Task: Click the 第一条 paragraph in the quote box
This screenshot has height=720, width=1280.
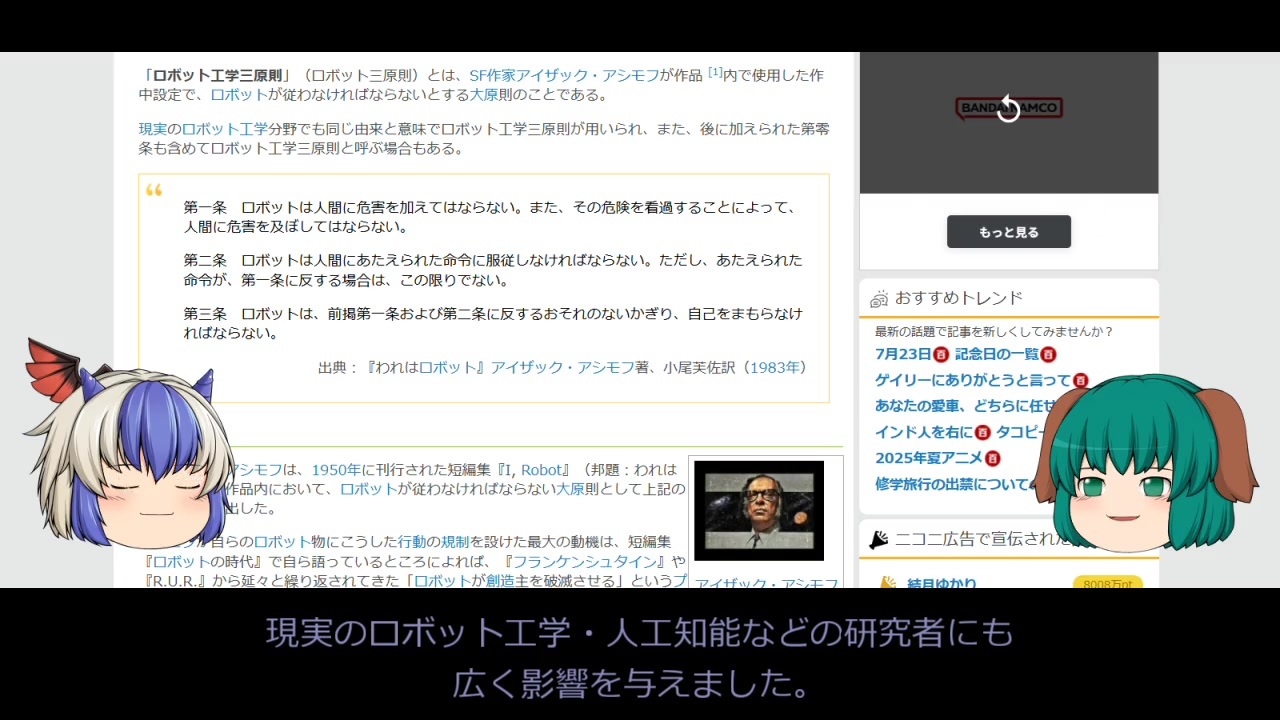Action: click(490, 217)
